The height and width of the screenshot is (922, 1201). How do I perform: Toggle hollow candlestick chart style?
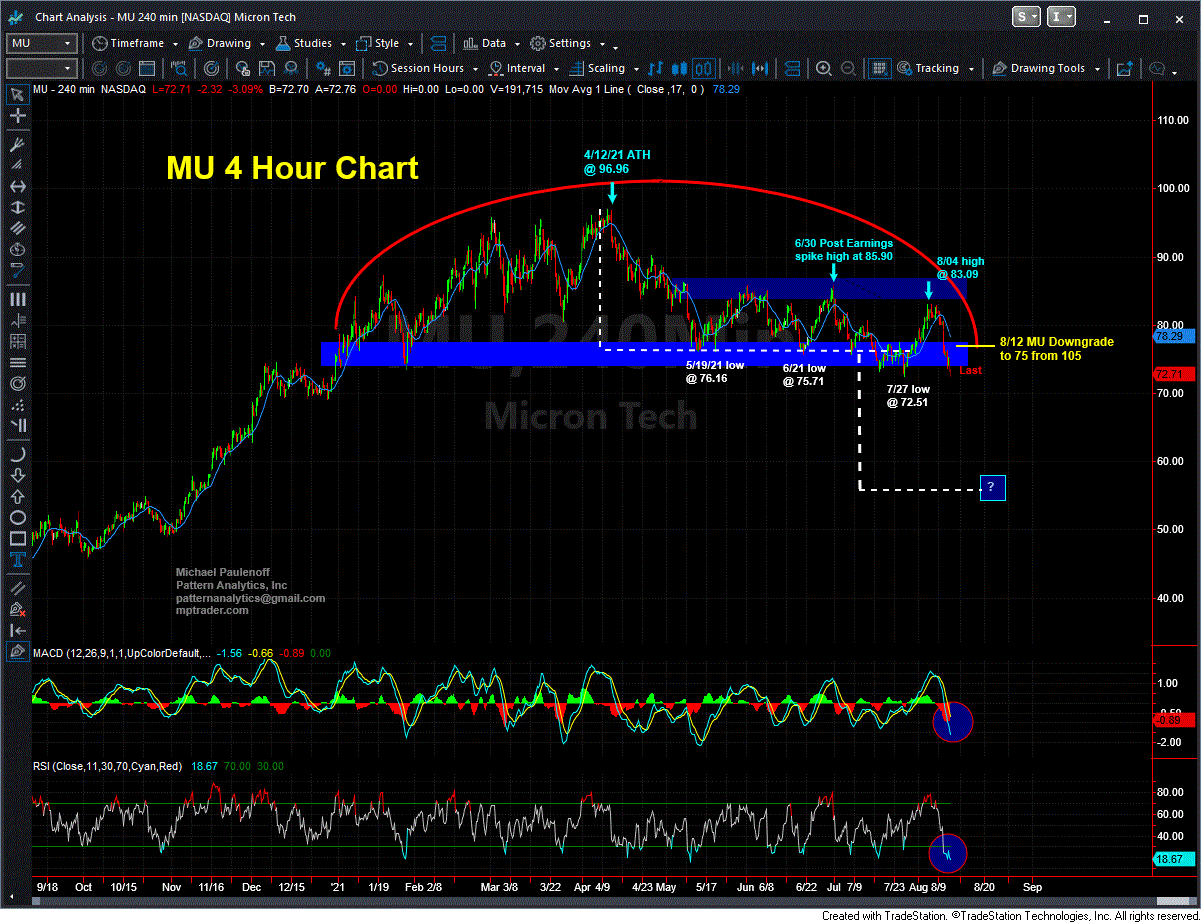point(703,69)
